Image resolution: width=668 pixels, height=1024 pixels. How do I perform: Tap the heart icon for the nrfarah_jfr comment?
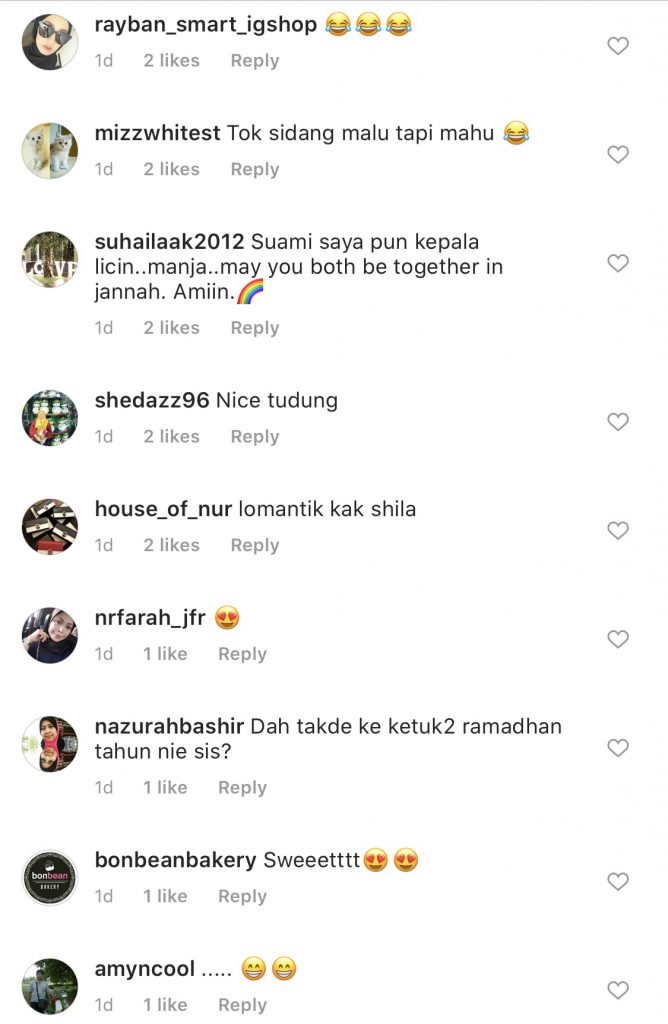click(x=618, y=639)
